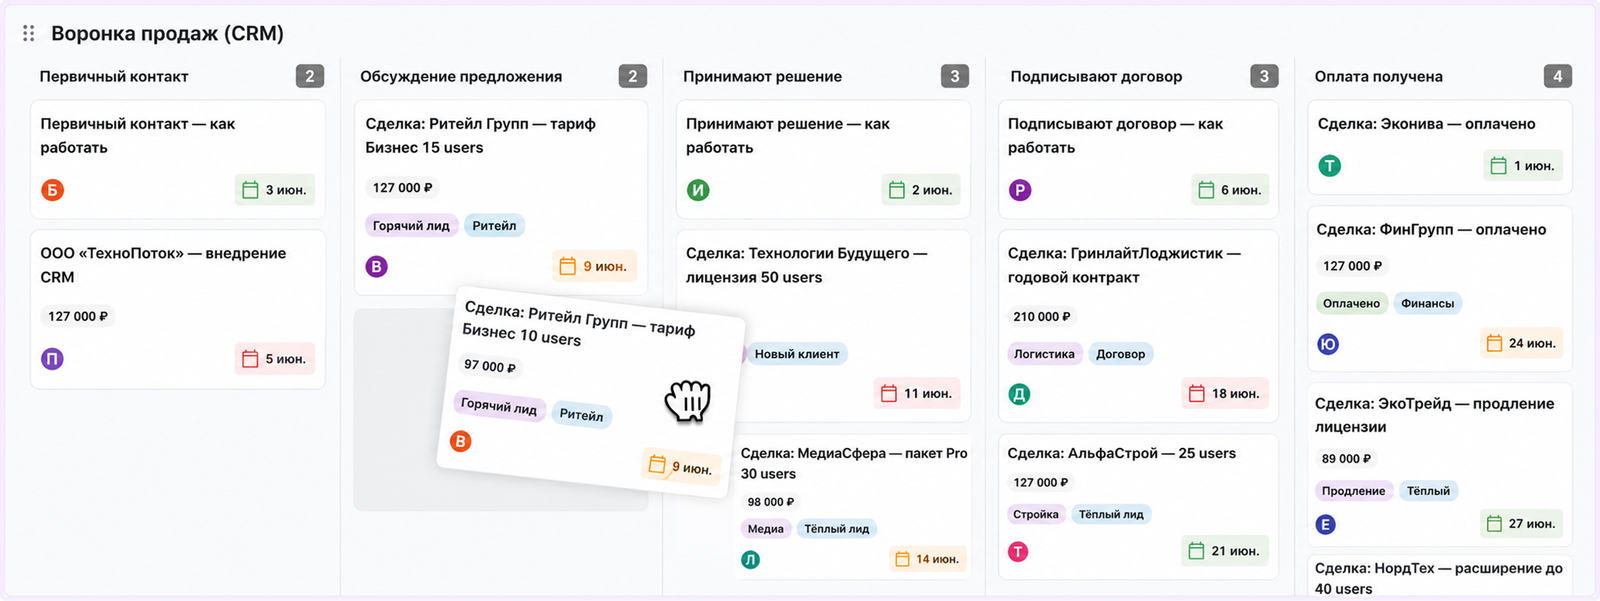Click the blue Ю avatar on ФинГрупп card
The width and height of the screenshot is (1600, 601).
tap(1328, 344)
